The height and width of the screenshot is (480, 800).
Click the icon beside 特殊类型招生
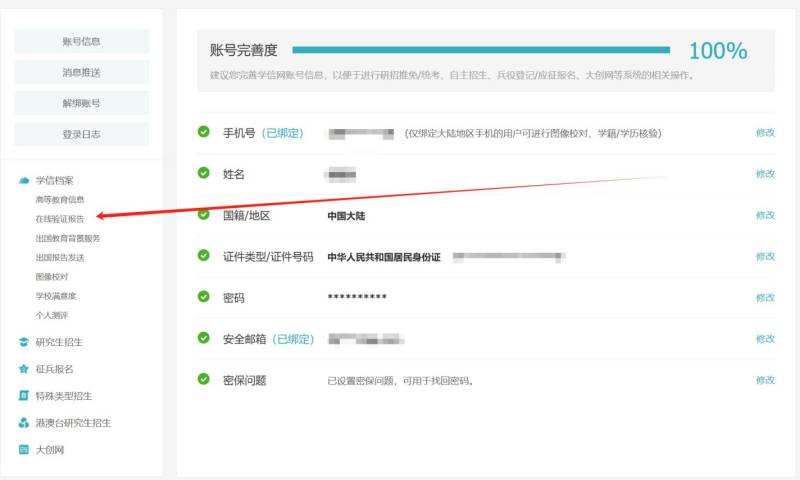pyautogui.click(x=24, y=396)
